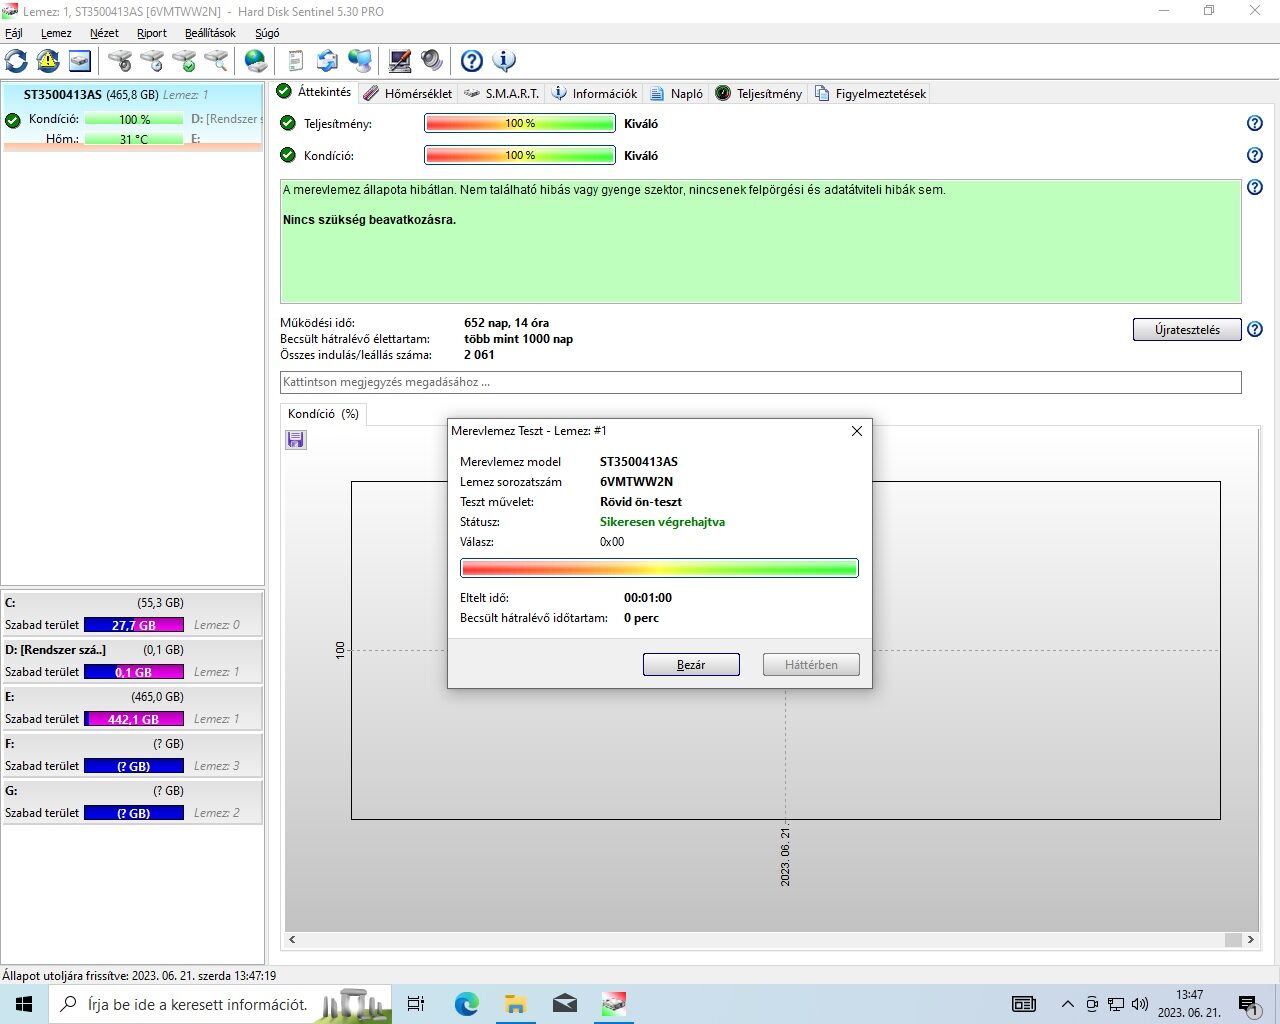Click the Windows Start button
Viewport: 1280px width, 1024px height.
pos(24,1004)
